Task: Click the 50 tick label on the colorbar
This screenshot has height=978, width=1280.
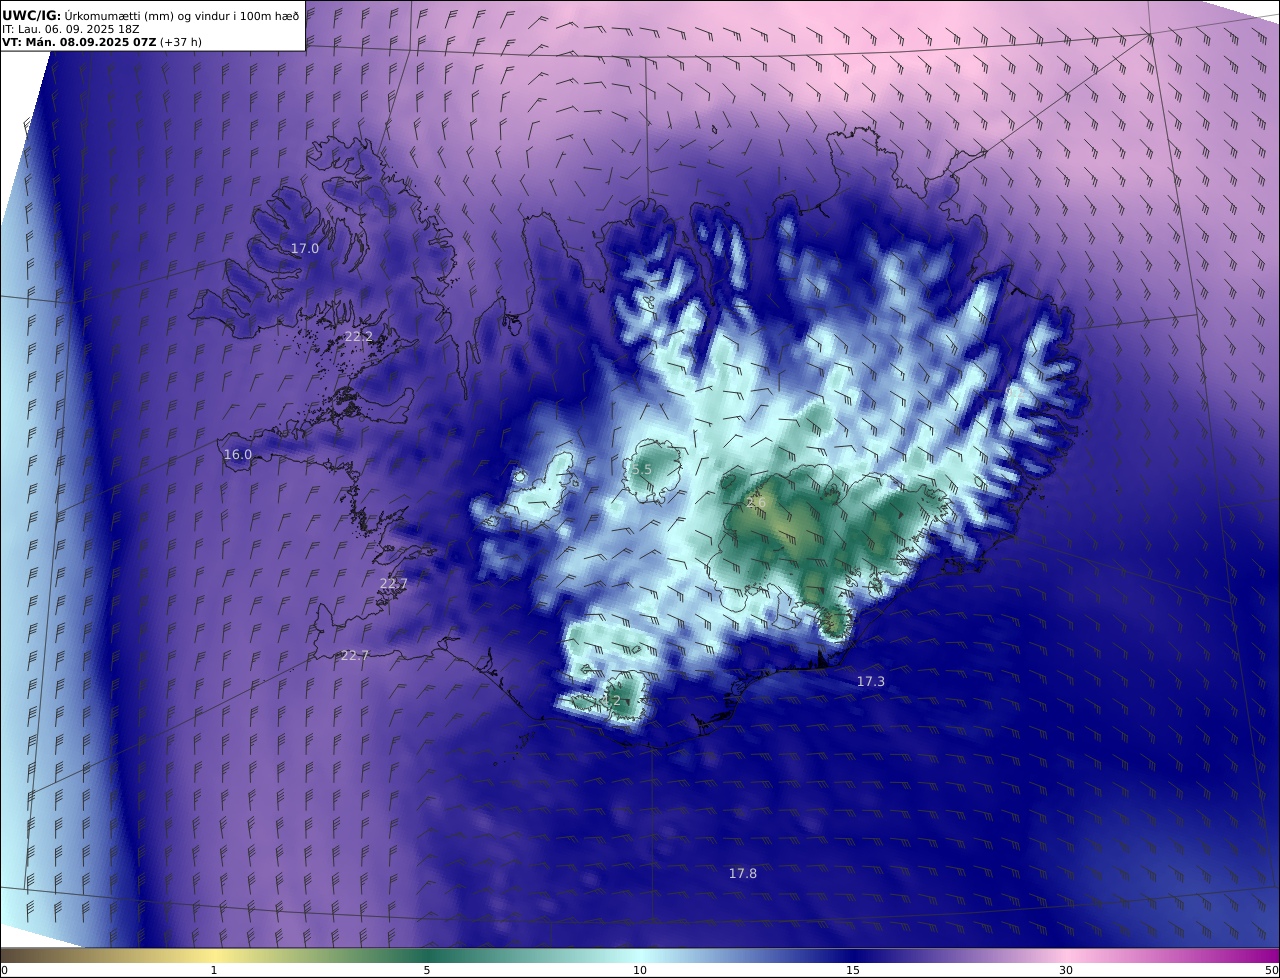Action: coord(1271,970)
